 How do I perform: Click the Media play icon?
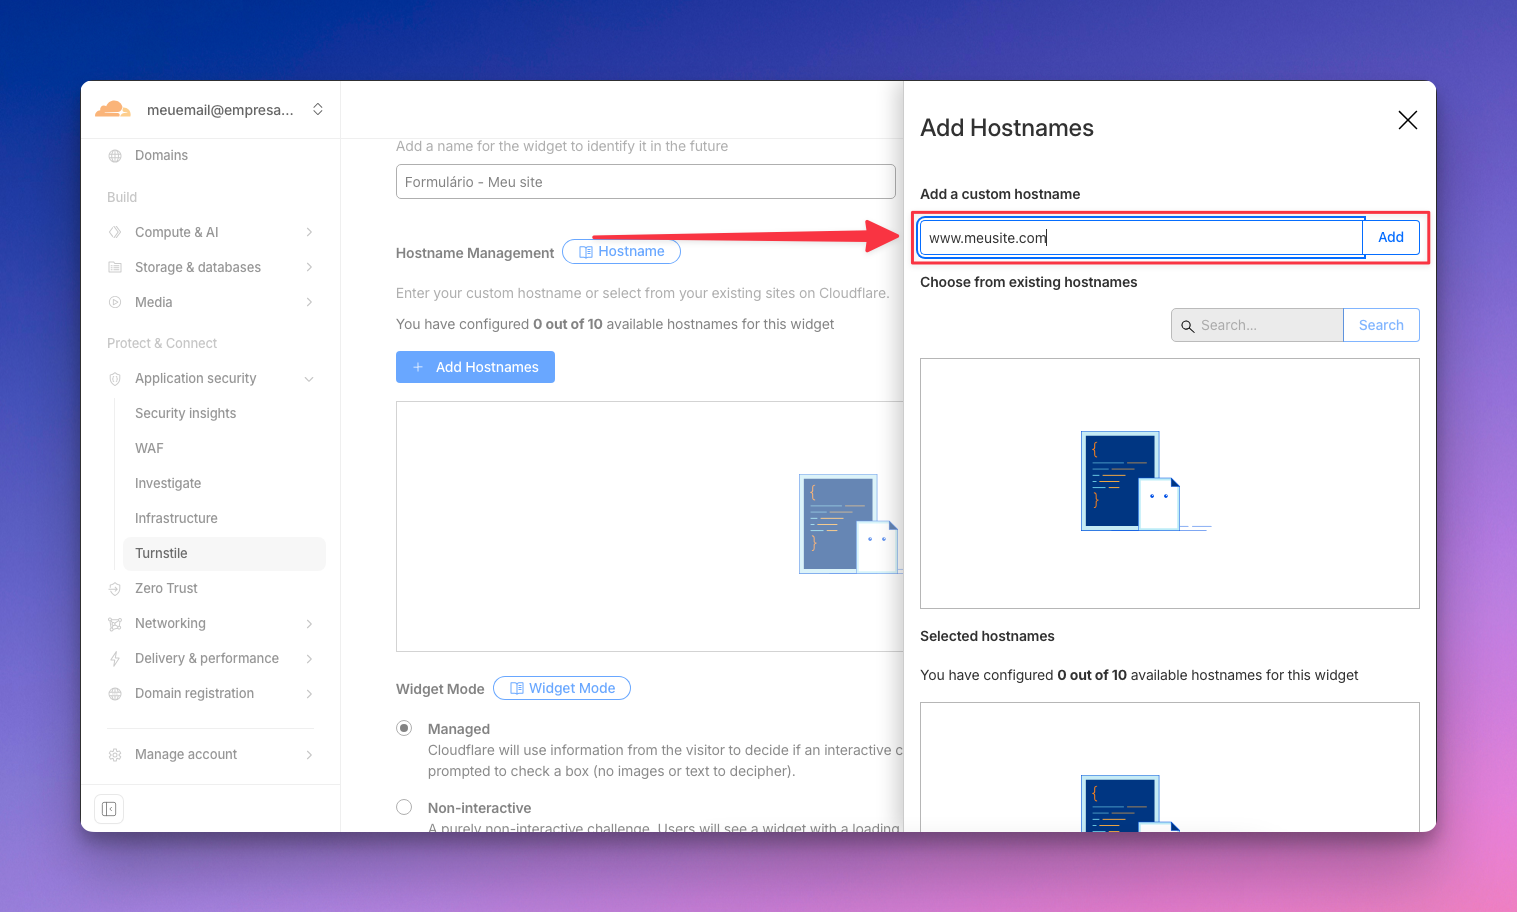(x=115, y=302)
